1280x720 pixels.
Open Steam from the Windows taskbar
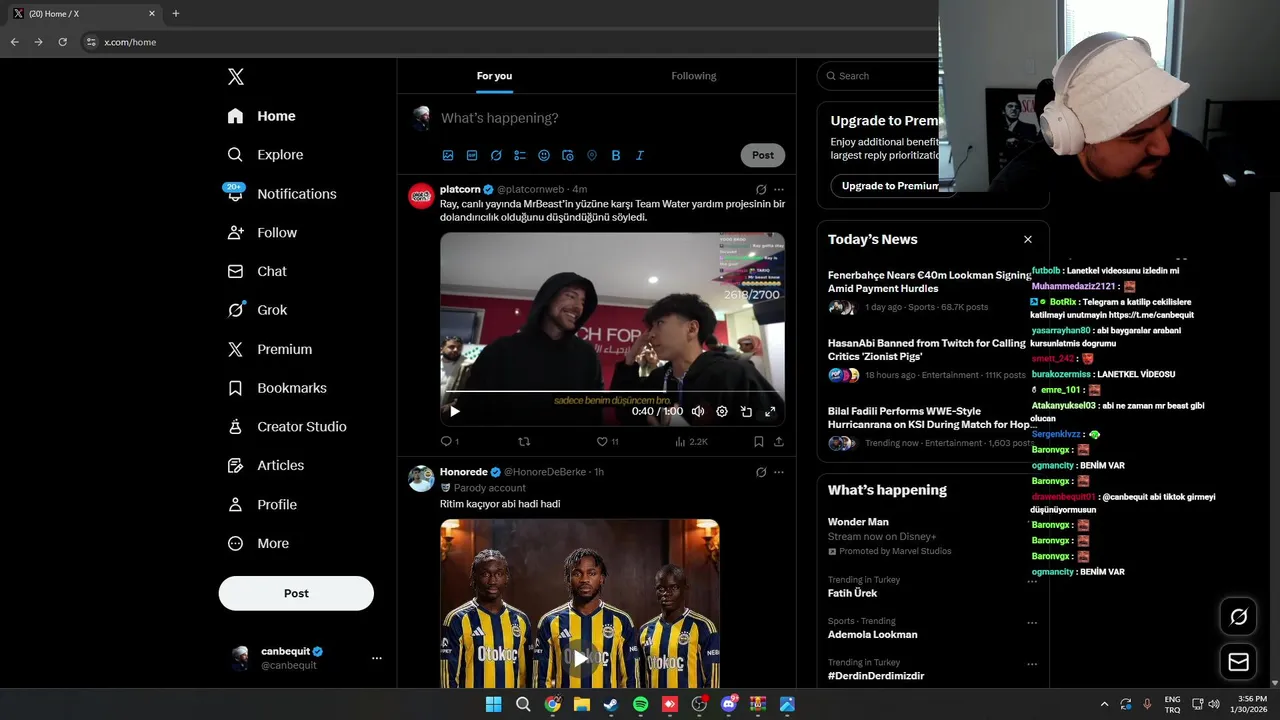(611, 704)
